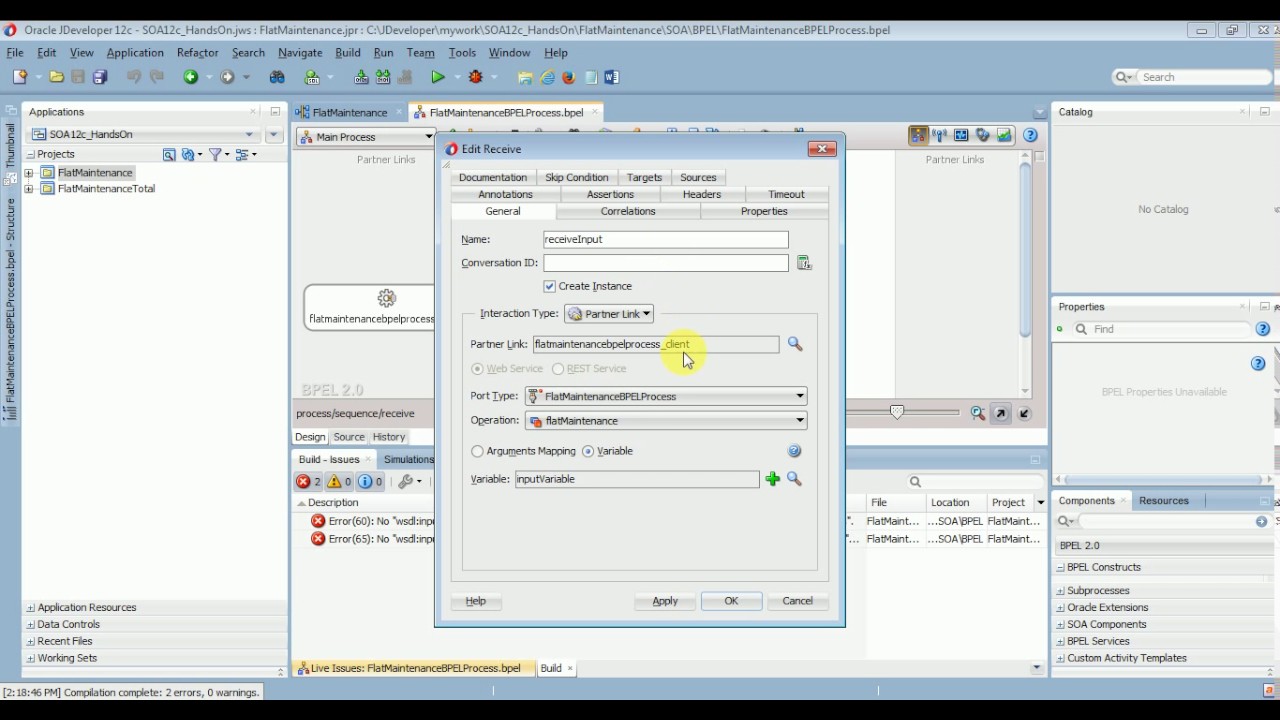Browse partner links with magnifier icon
Screen dimensions: 1280x720
pos(795,344)
